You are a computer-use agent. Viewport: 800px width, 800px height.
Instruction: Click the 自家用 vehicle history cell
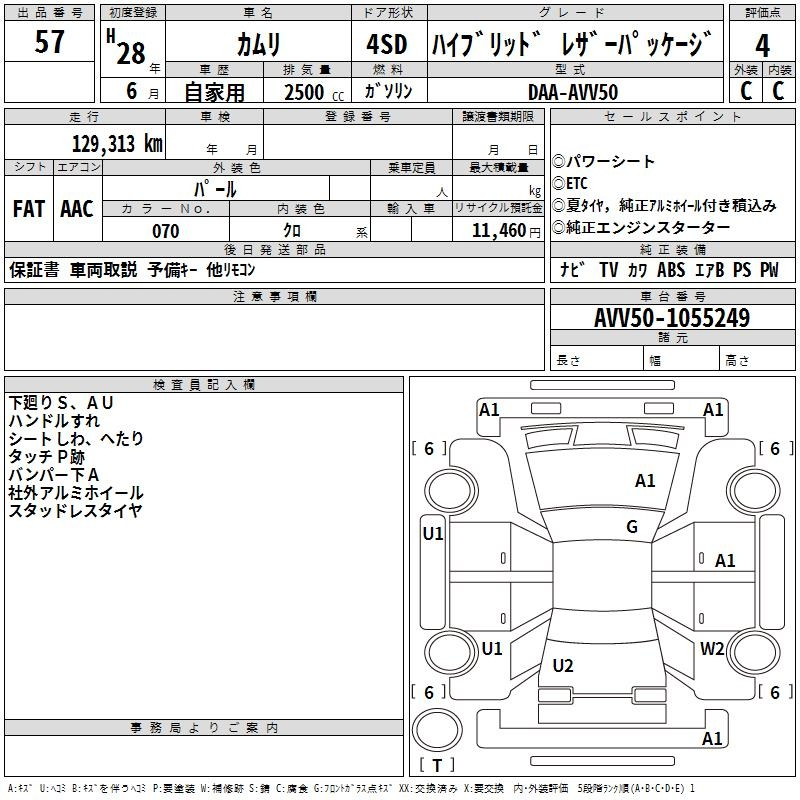pos(214,92)
